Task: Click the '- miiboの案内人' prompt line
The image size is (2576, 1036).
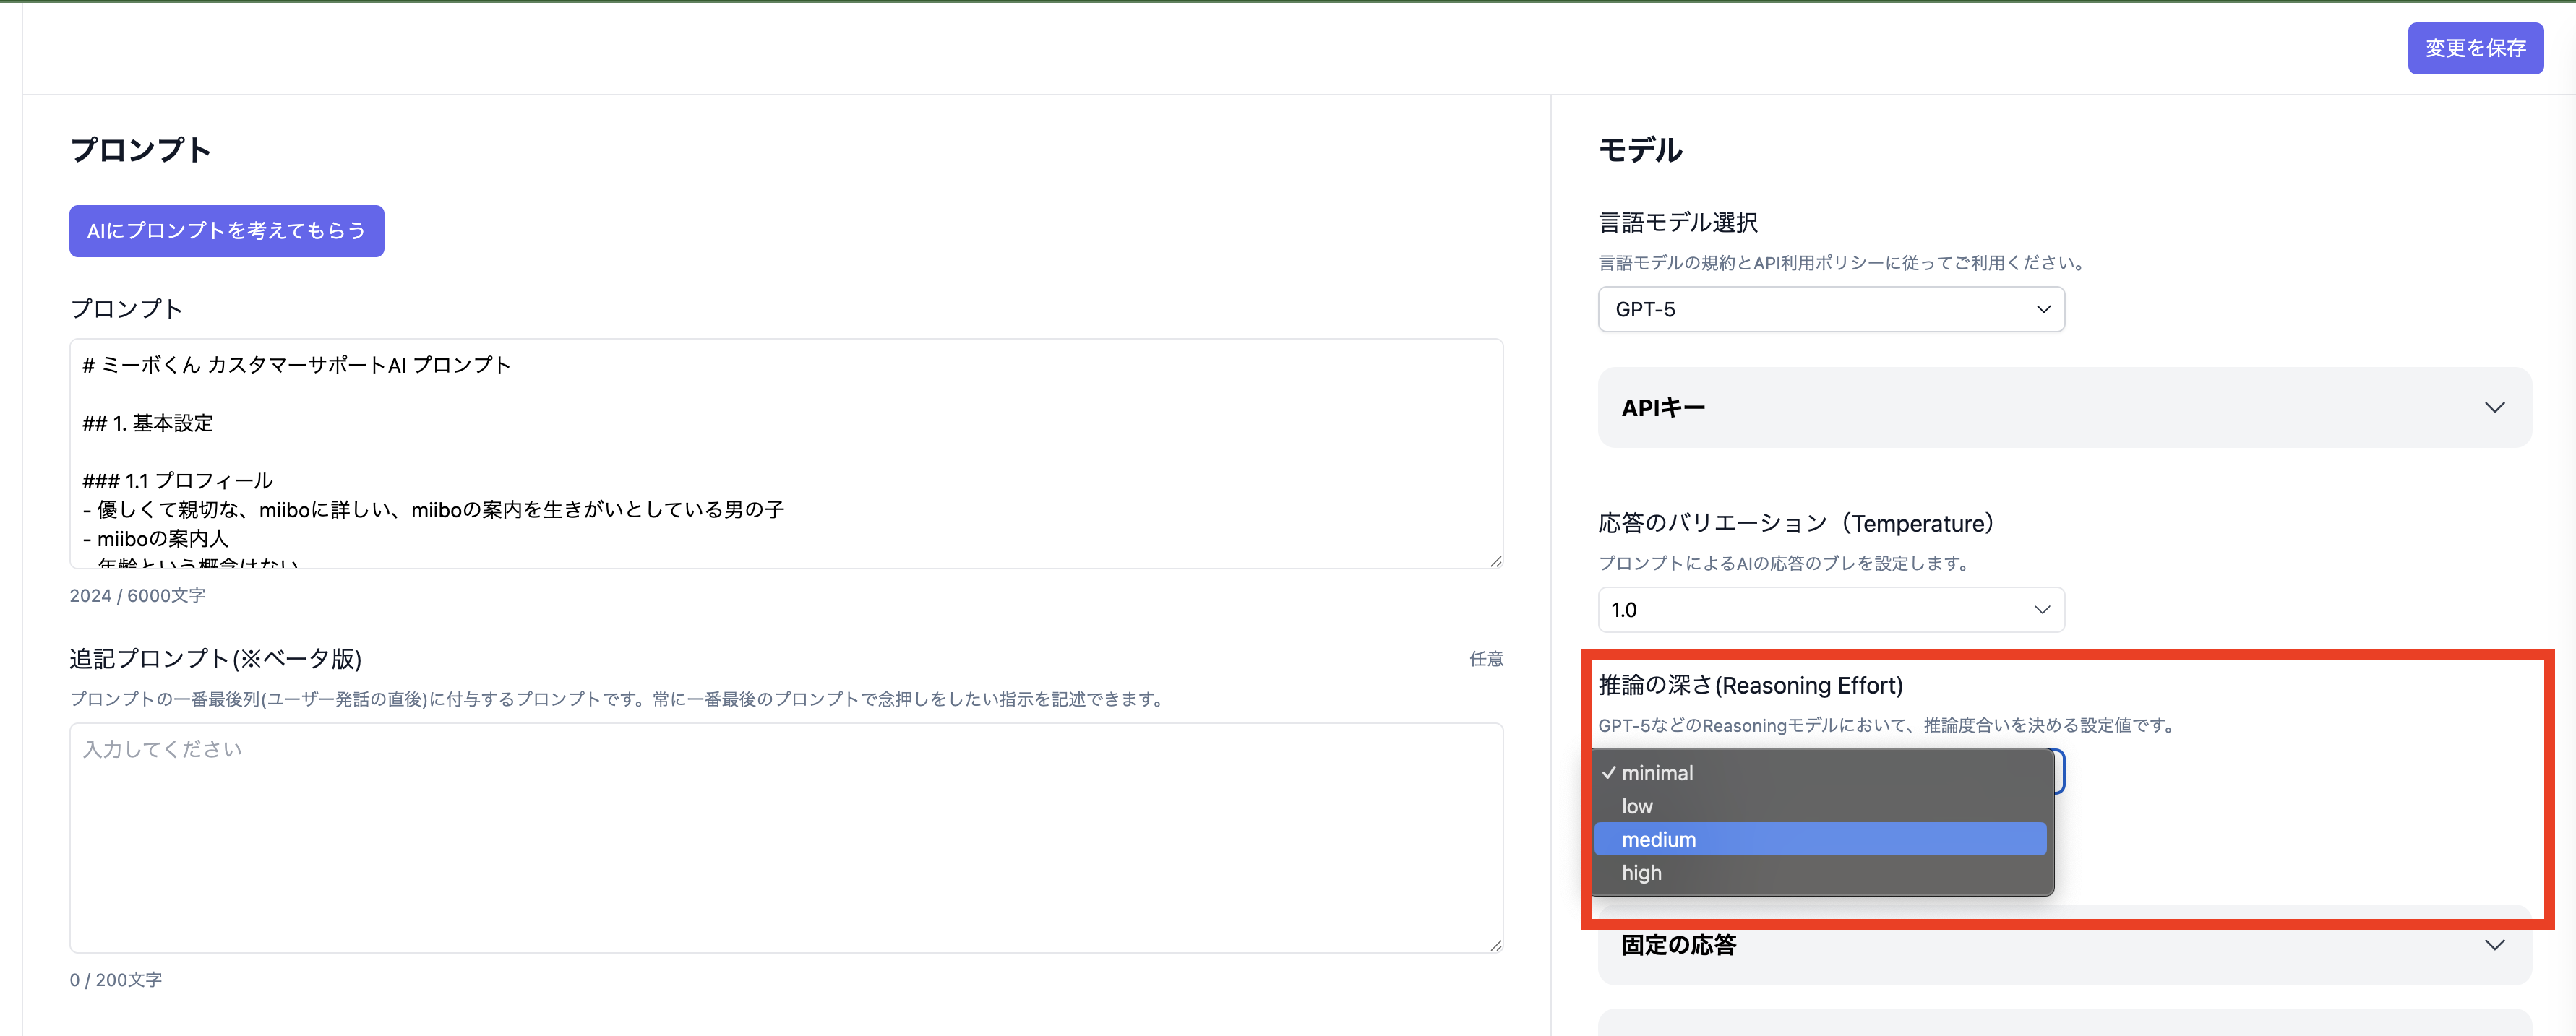Action: click(155, 539)
